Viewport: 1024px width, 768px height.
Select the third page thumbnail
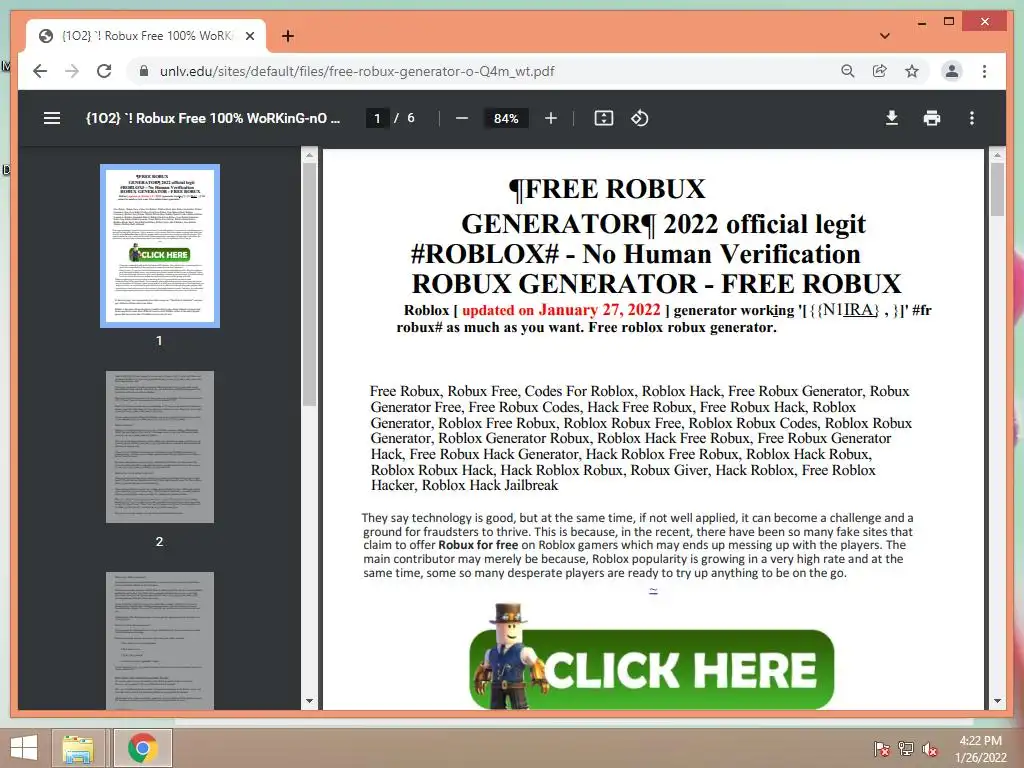coord(160,640)
